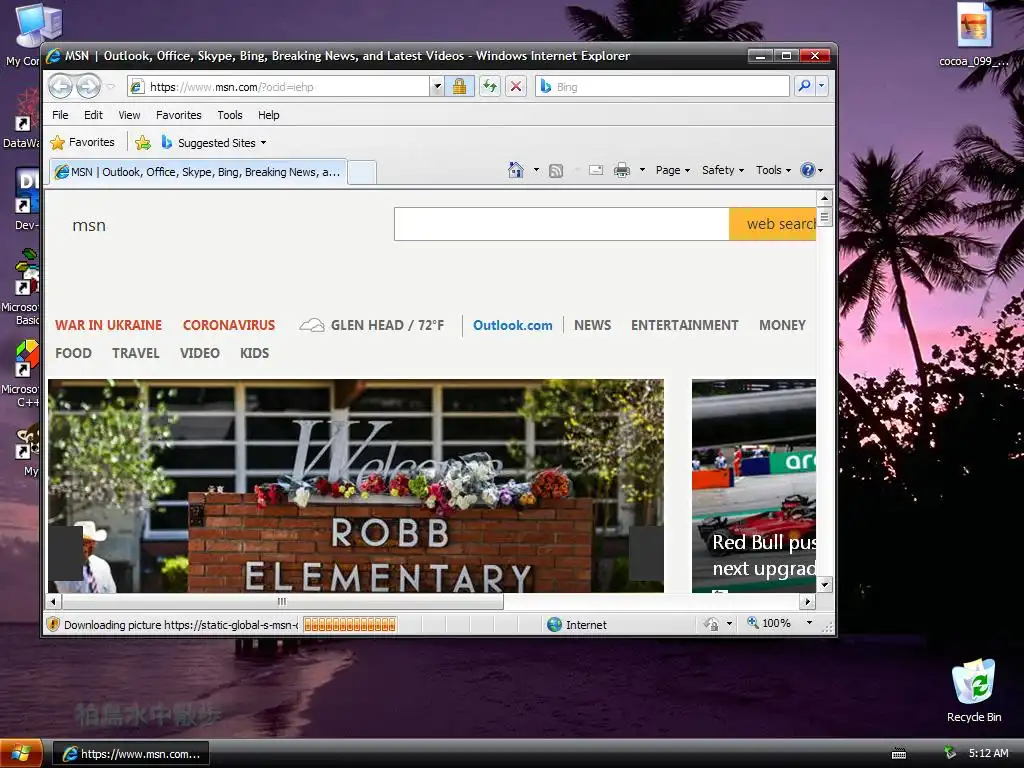Image resolution: width=1024 pixels, height=768 pixels.
Task: Click the security lock icon
Action: click(460, 86)
